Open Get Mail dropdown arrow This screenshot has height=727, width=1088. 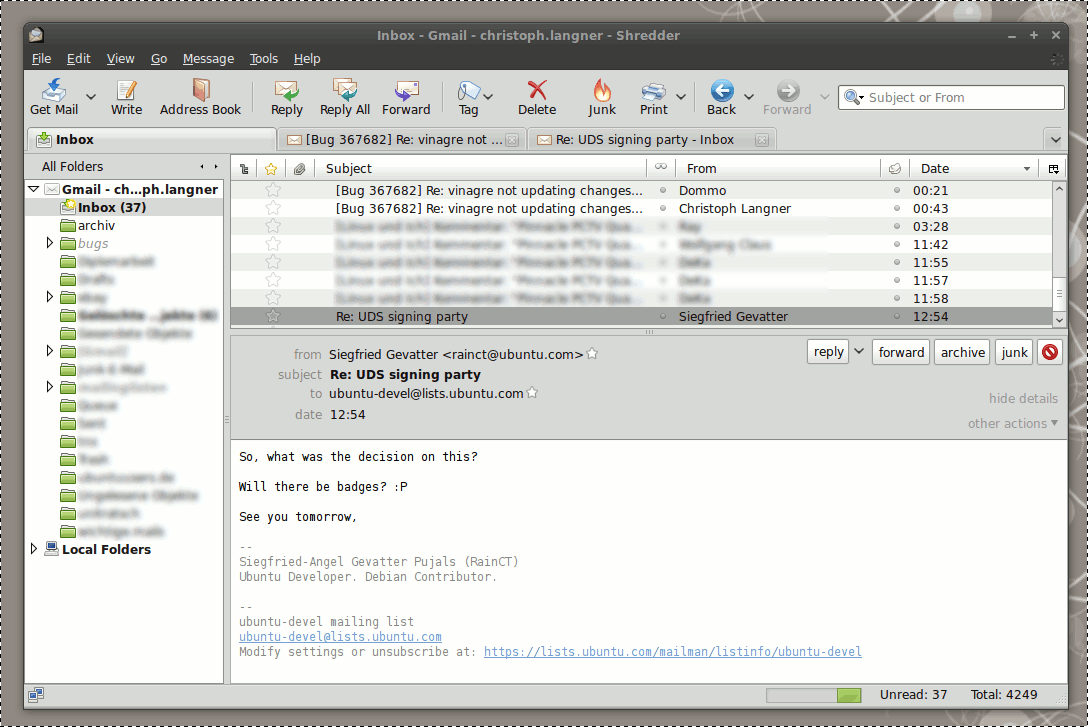point(91,96)
